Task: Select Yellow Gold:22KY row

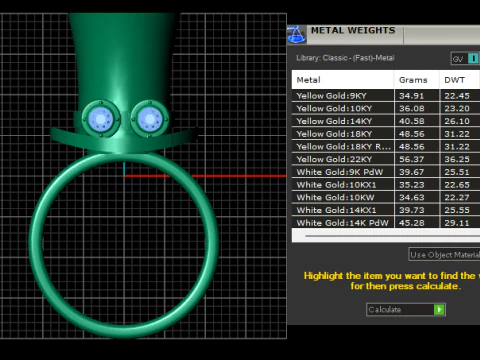Action: coord(386,159)
